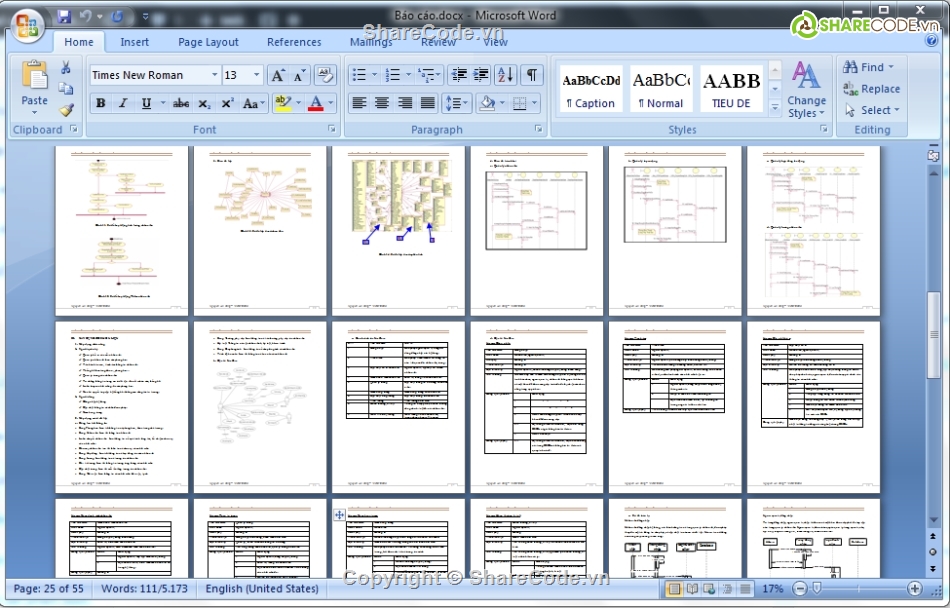
Task: Toggle Bold formatting
Action: (101, 104)
